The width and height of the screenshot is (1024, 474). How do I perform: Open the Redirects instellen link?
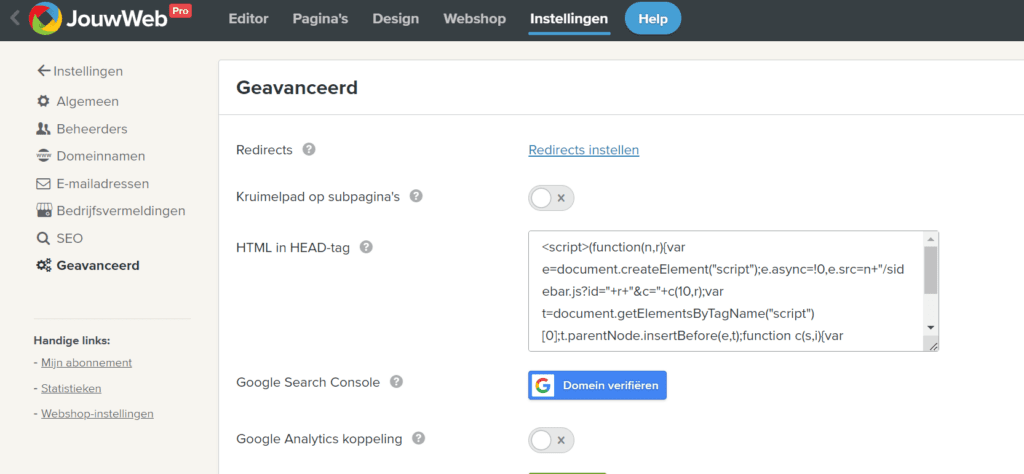583,150
